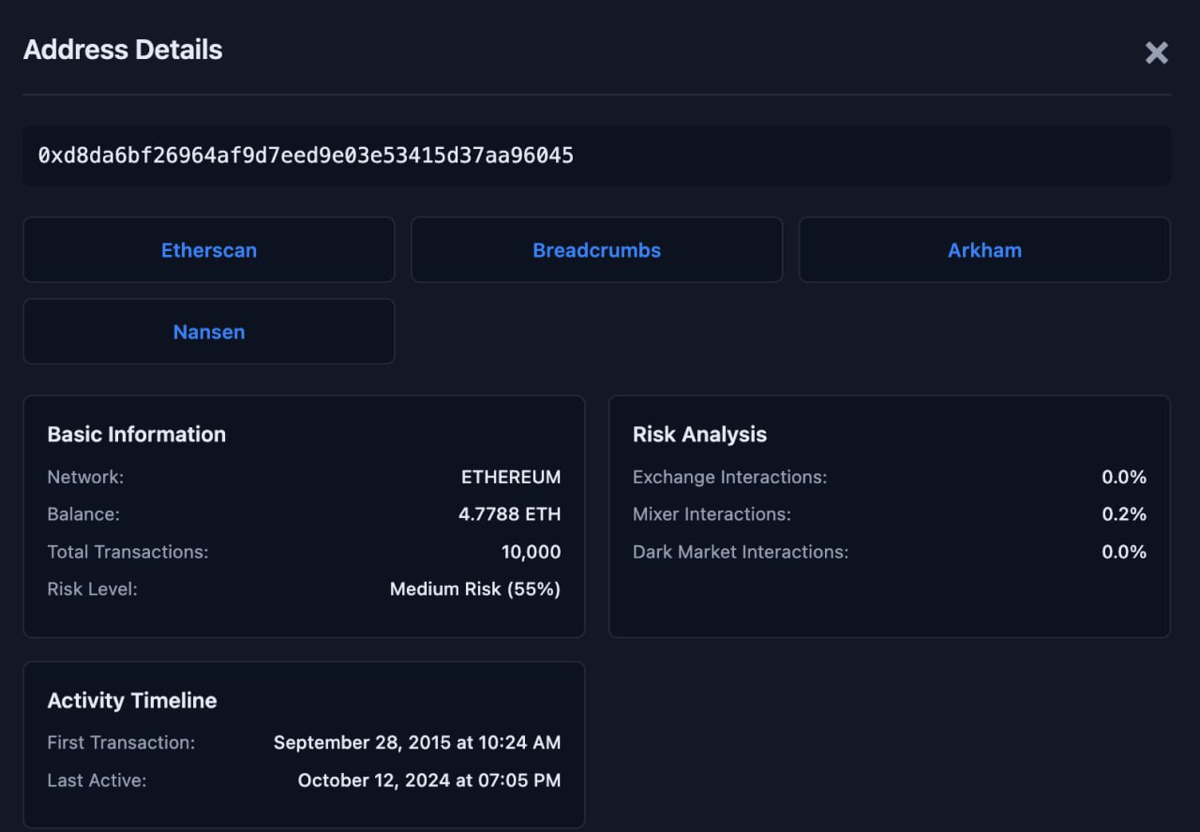This screenshot has height=832, width=1200.
Task: Open the address in Nansen
Action: (208, 331)
